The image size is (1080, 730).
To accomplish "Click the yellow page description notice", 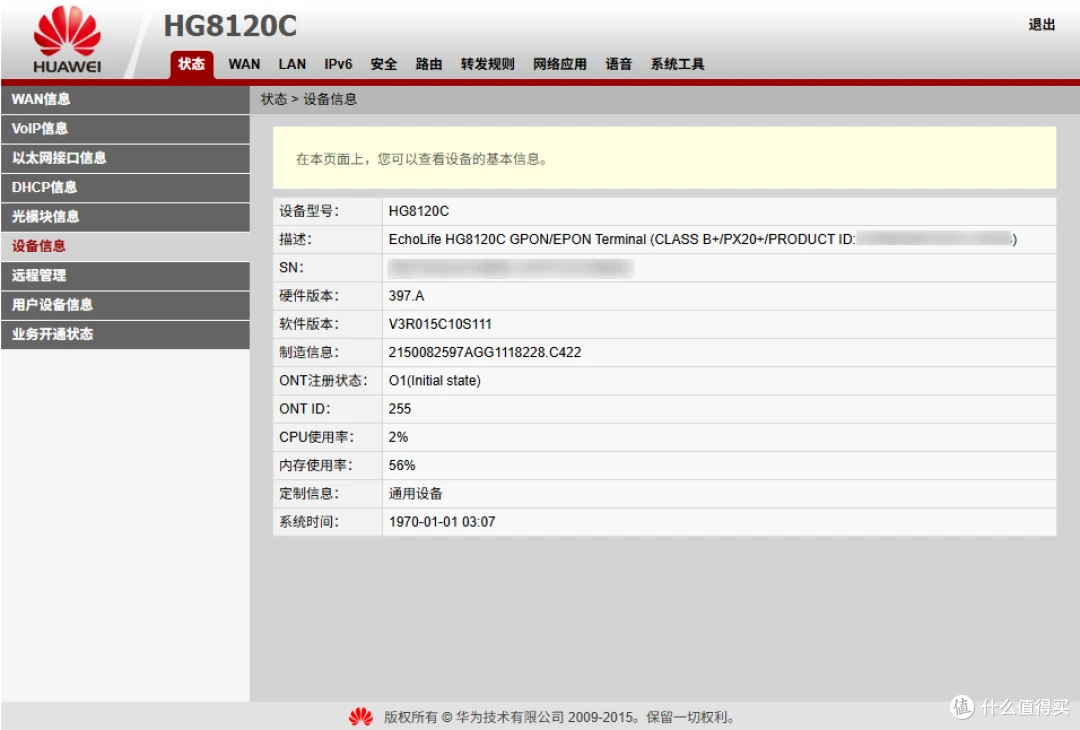I will point(664,158).
